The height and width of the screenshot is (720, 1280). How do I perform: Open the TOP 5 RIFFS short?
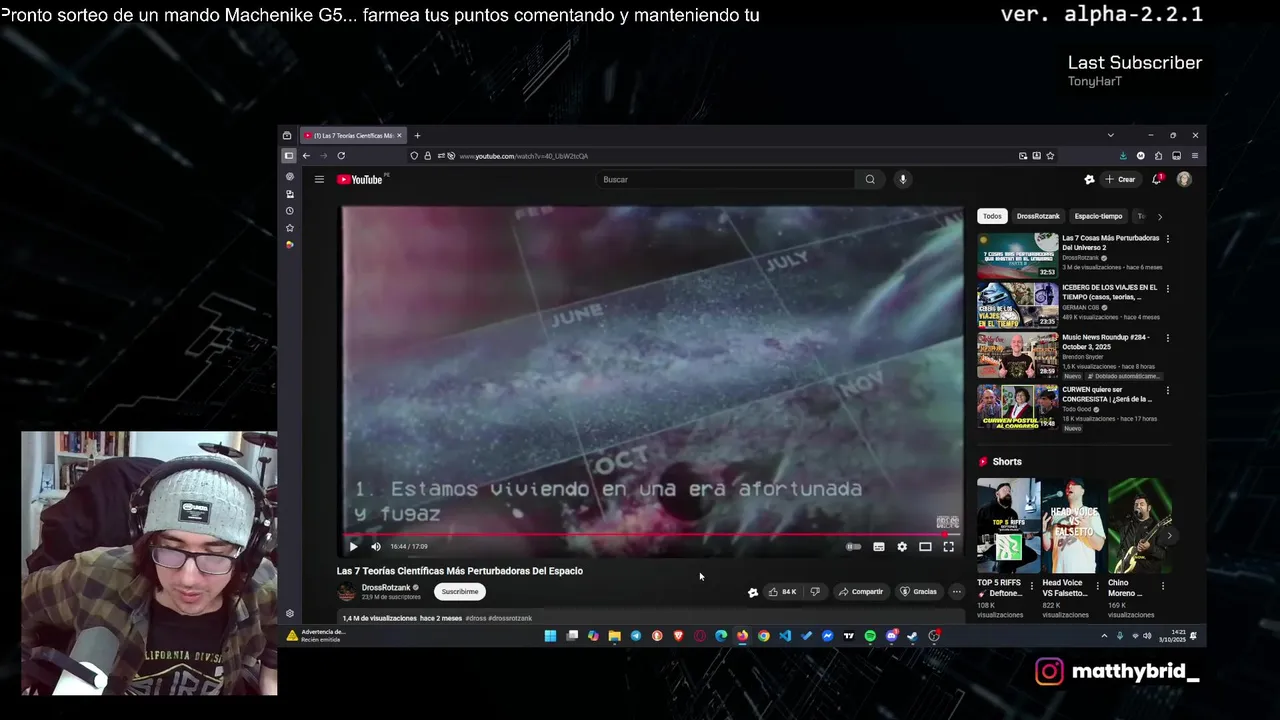point(1008,526)
